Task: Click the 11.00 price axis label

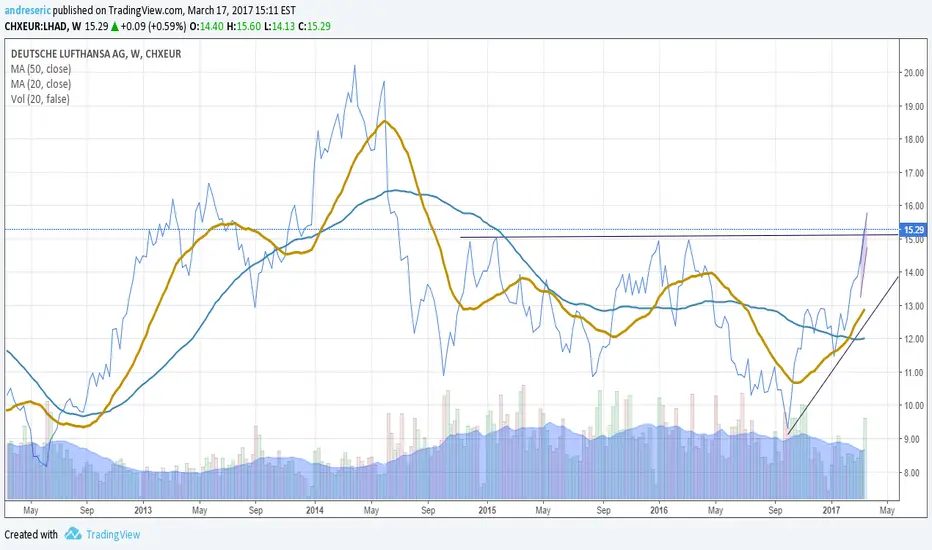Action: click(914, 372)
